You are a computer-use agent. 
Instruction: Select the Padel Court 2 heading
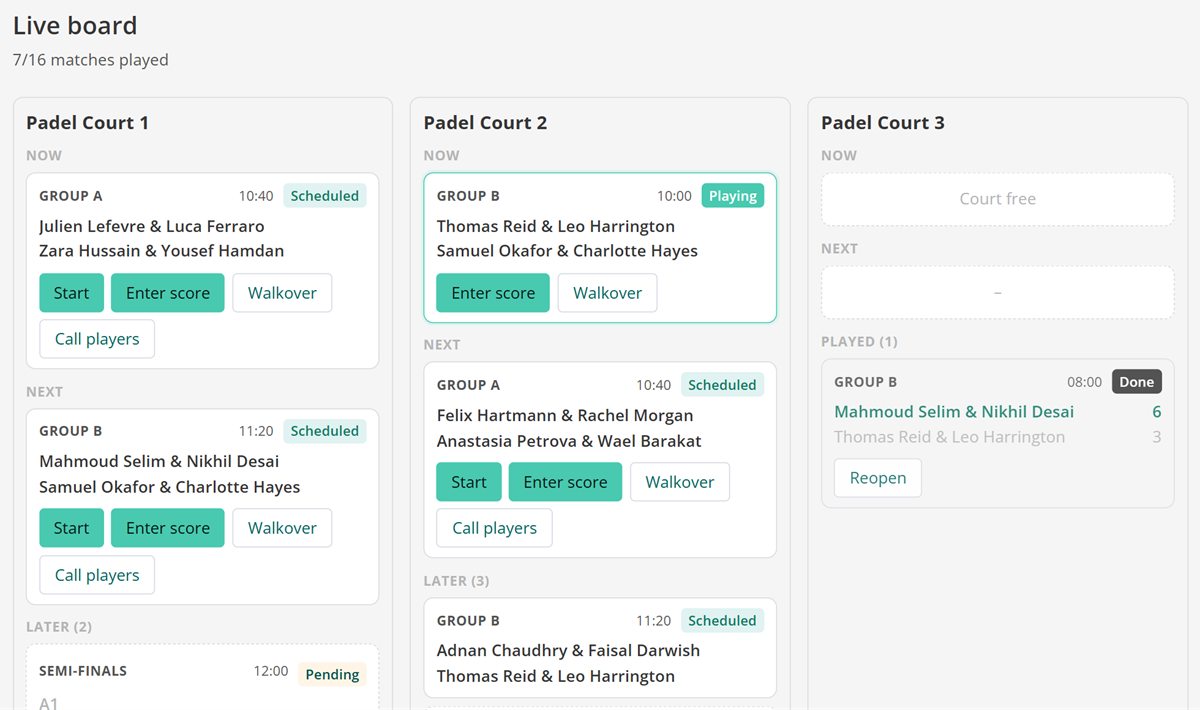485,123
